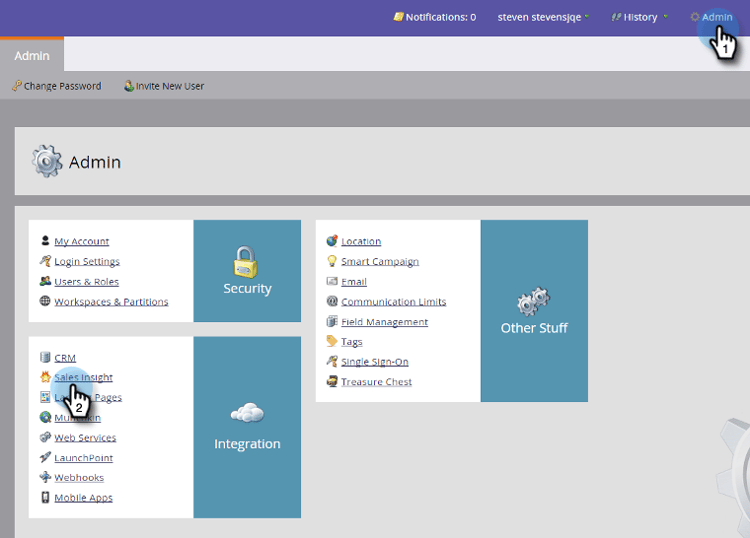750x538 pixels.
Task: Open the Mobile Apps link
Action: [84, 498]
